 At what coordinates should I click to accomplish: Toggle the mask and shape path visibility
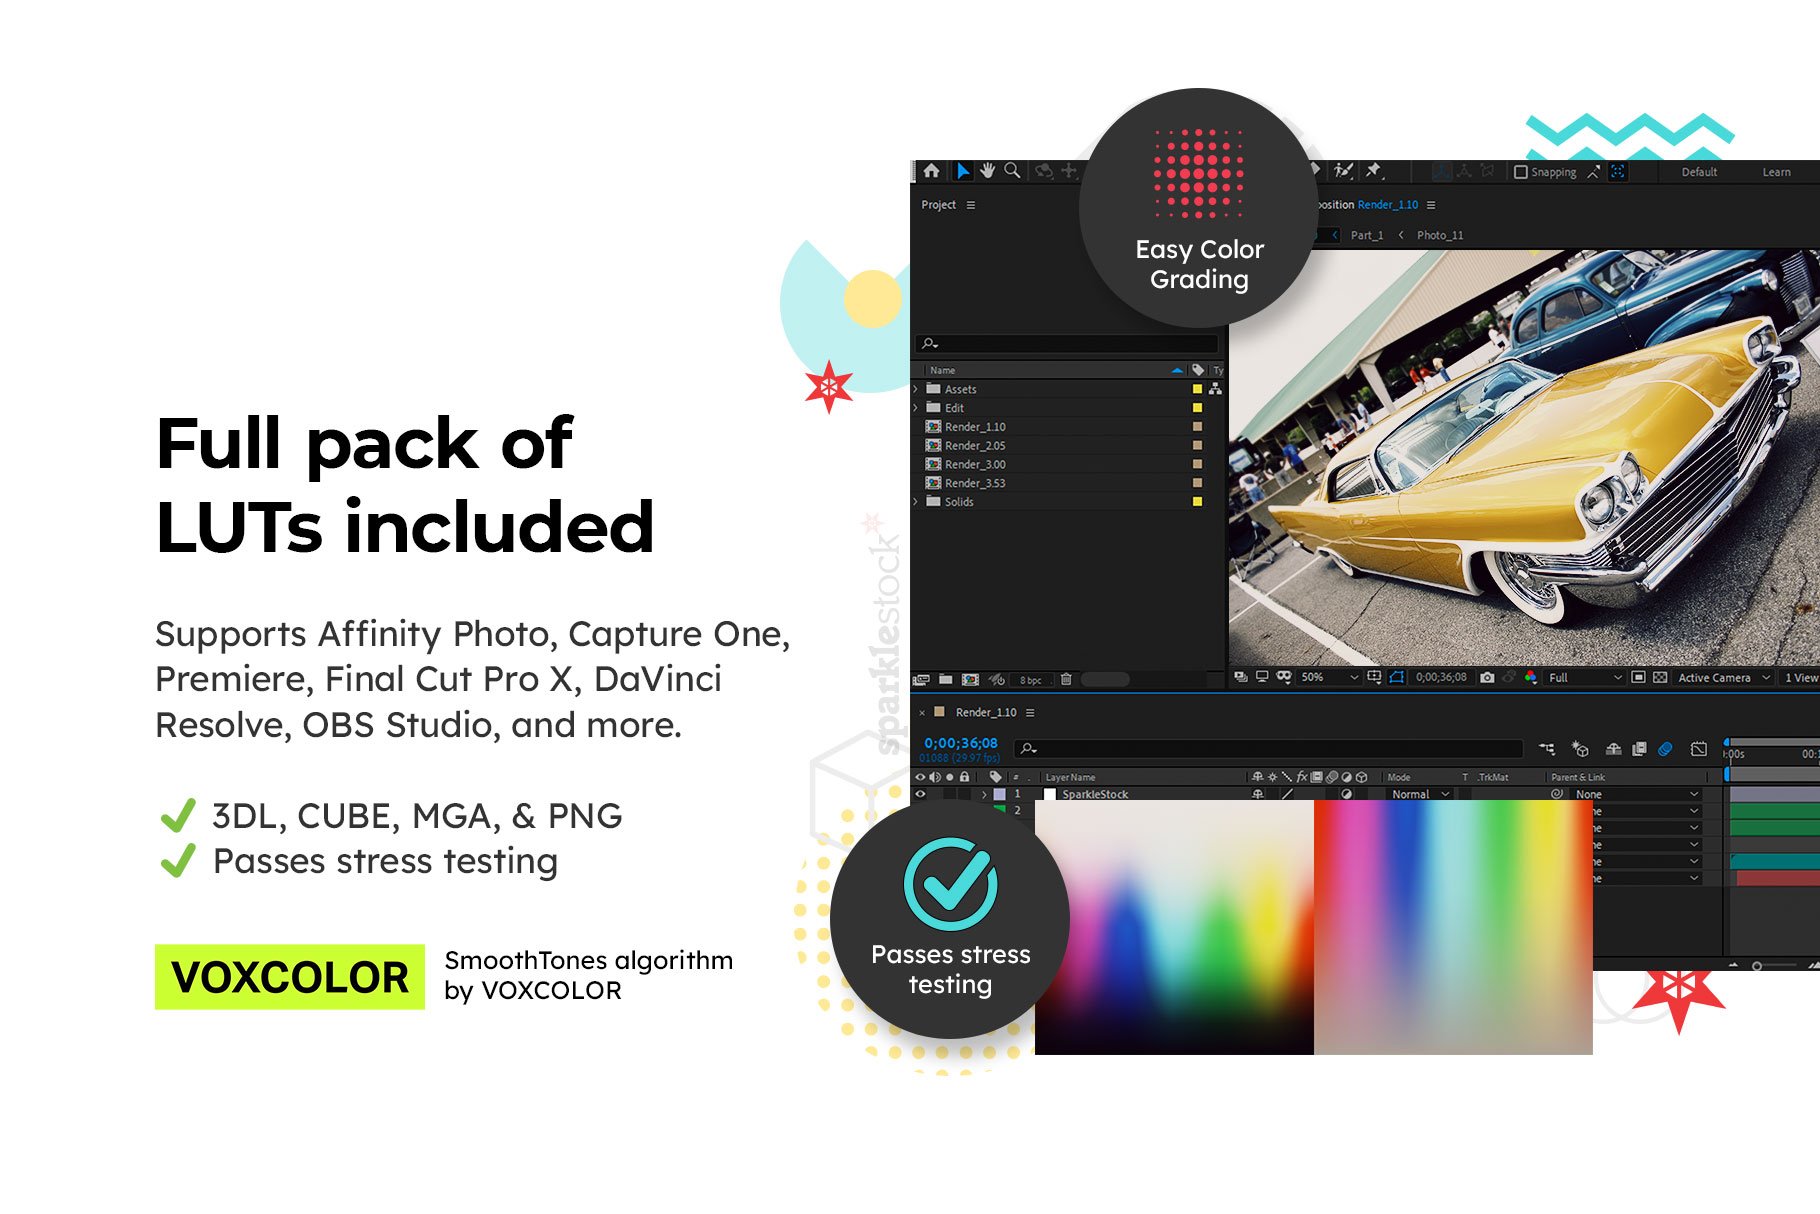1397,677
